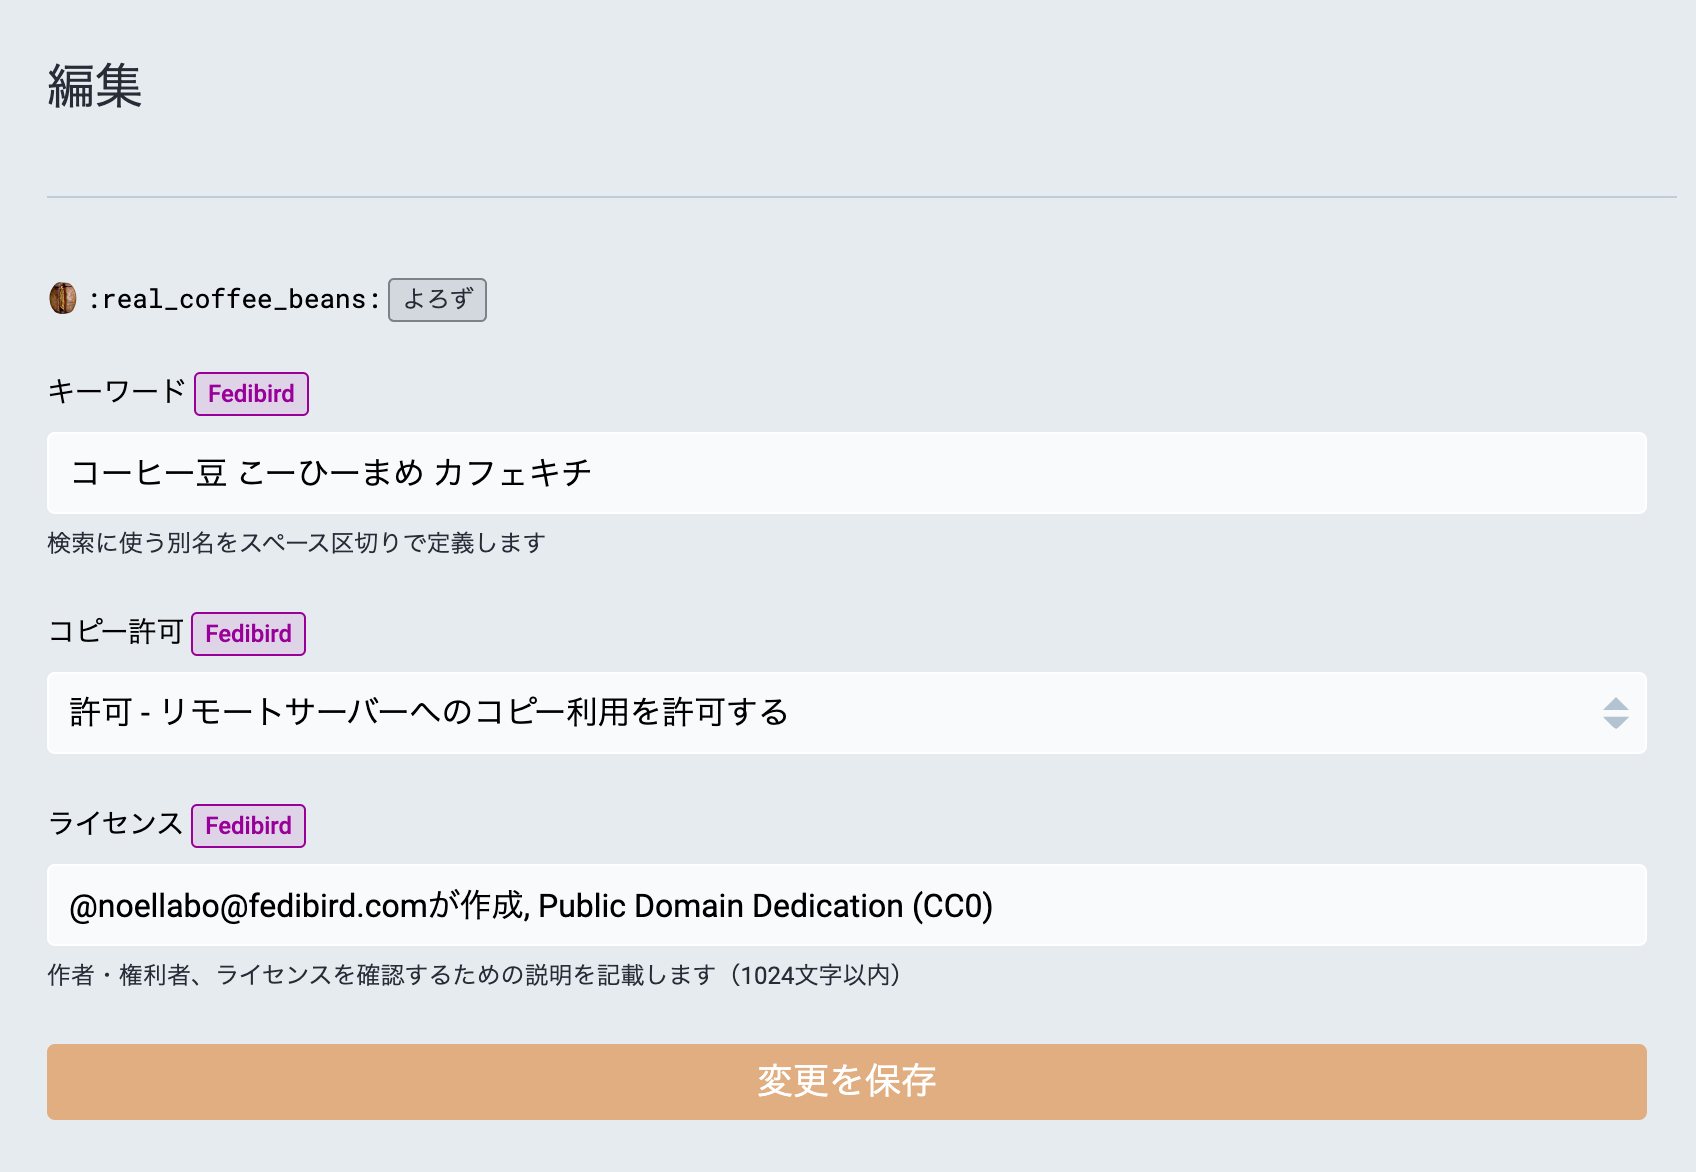Save changes with the 変更を保存 button
This screenshot has height=1172, width=1696.
pos(846,1082)
